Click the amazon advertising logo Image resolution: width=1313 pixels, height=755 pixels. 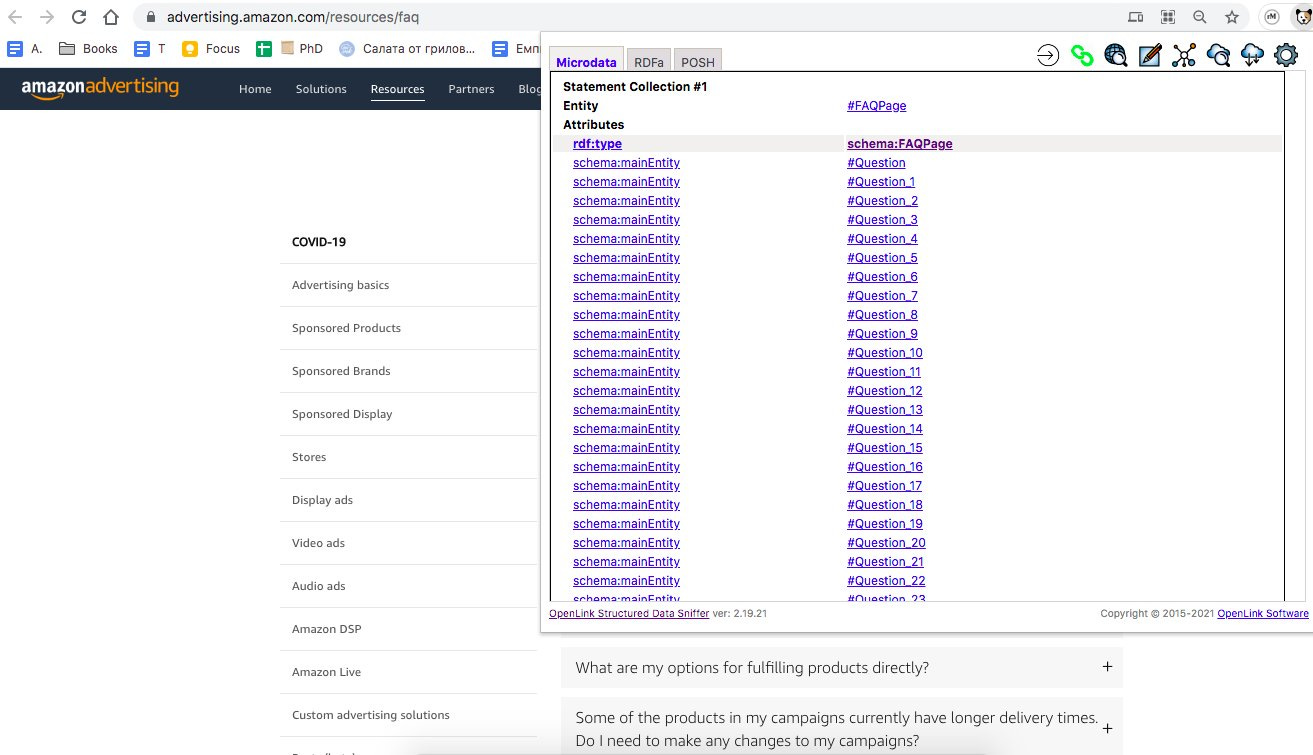(100, 88)
